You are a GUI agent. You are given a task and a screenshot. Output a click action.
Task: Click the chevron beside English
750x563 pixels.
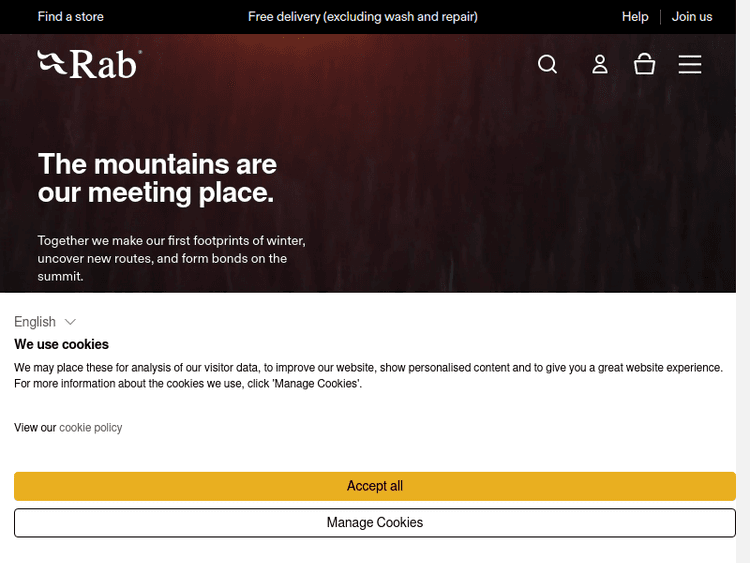(x=70, y=322)
